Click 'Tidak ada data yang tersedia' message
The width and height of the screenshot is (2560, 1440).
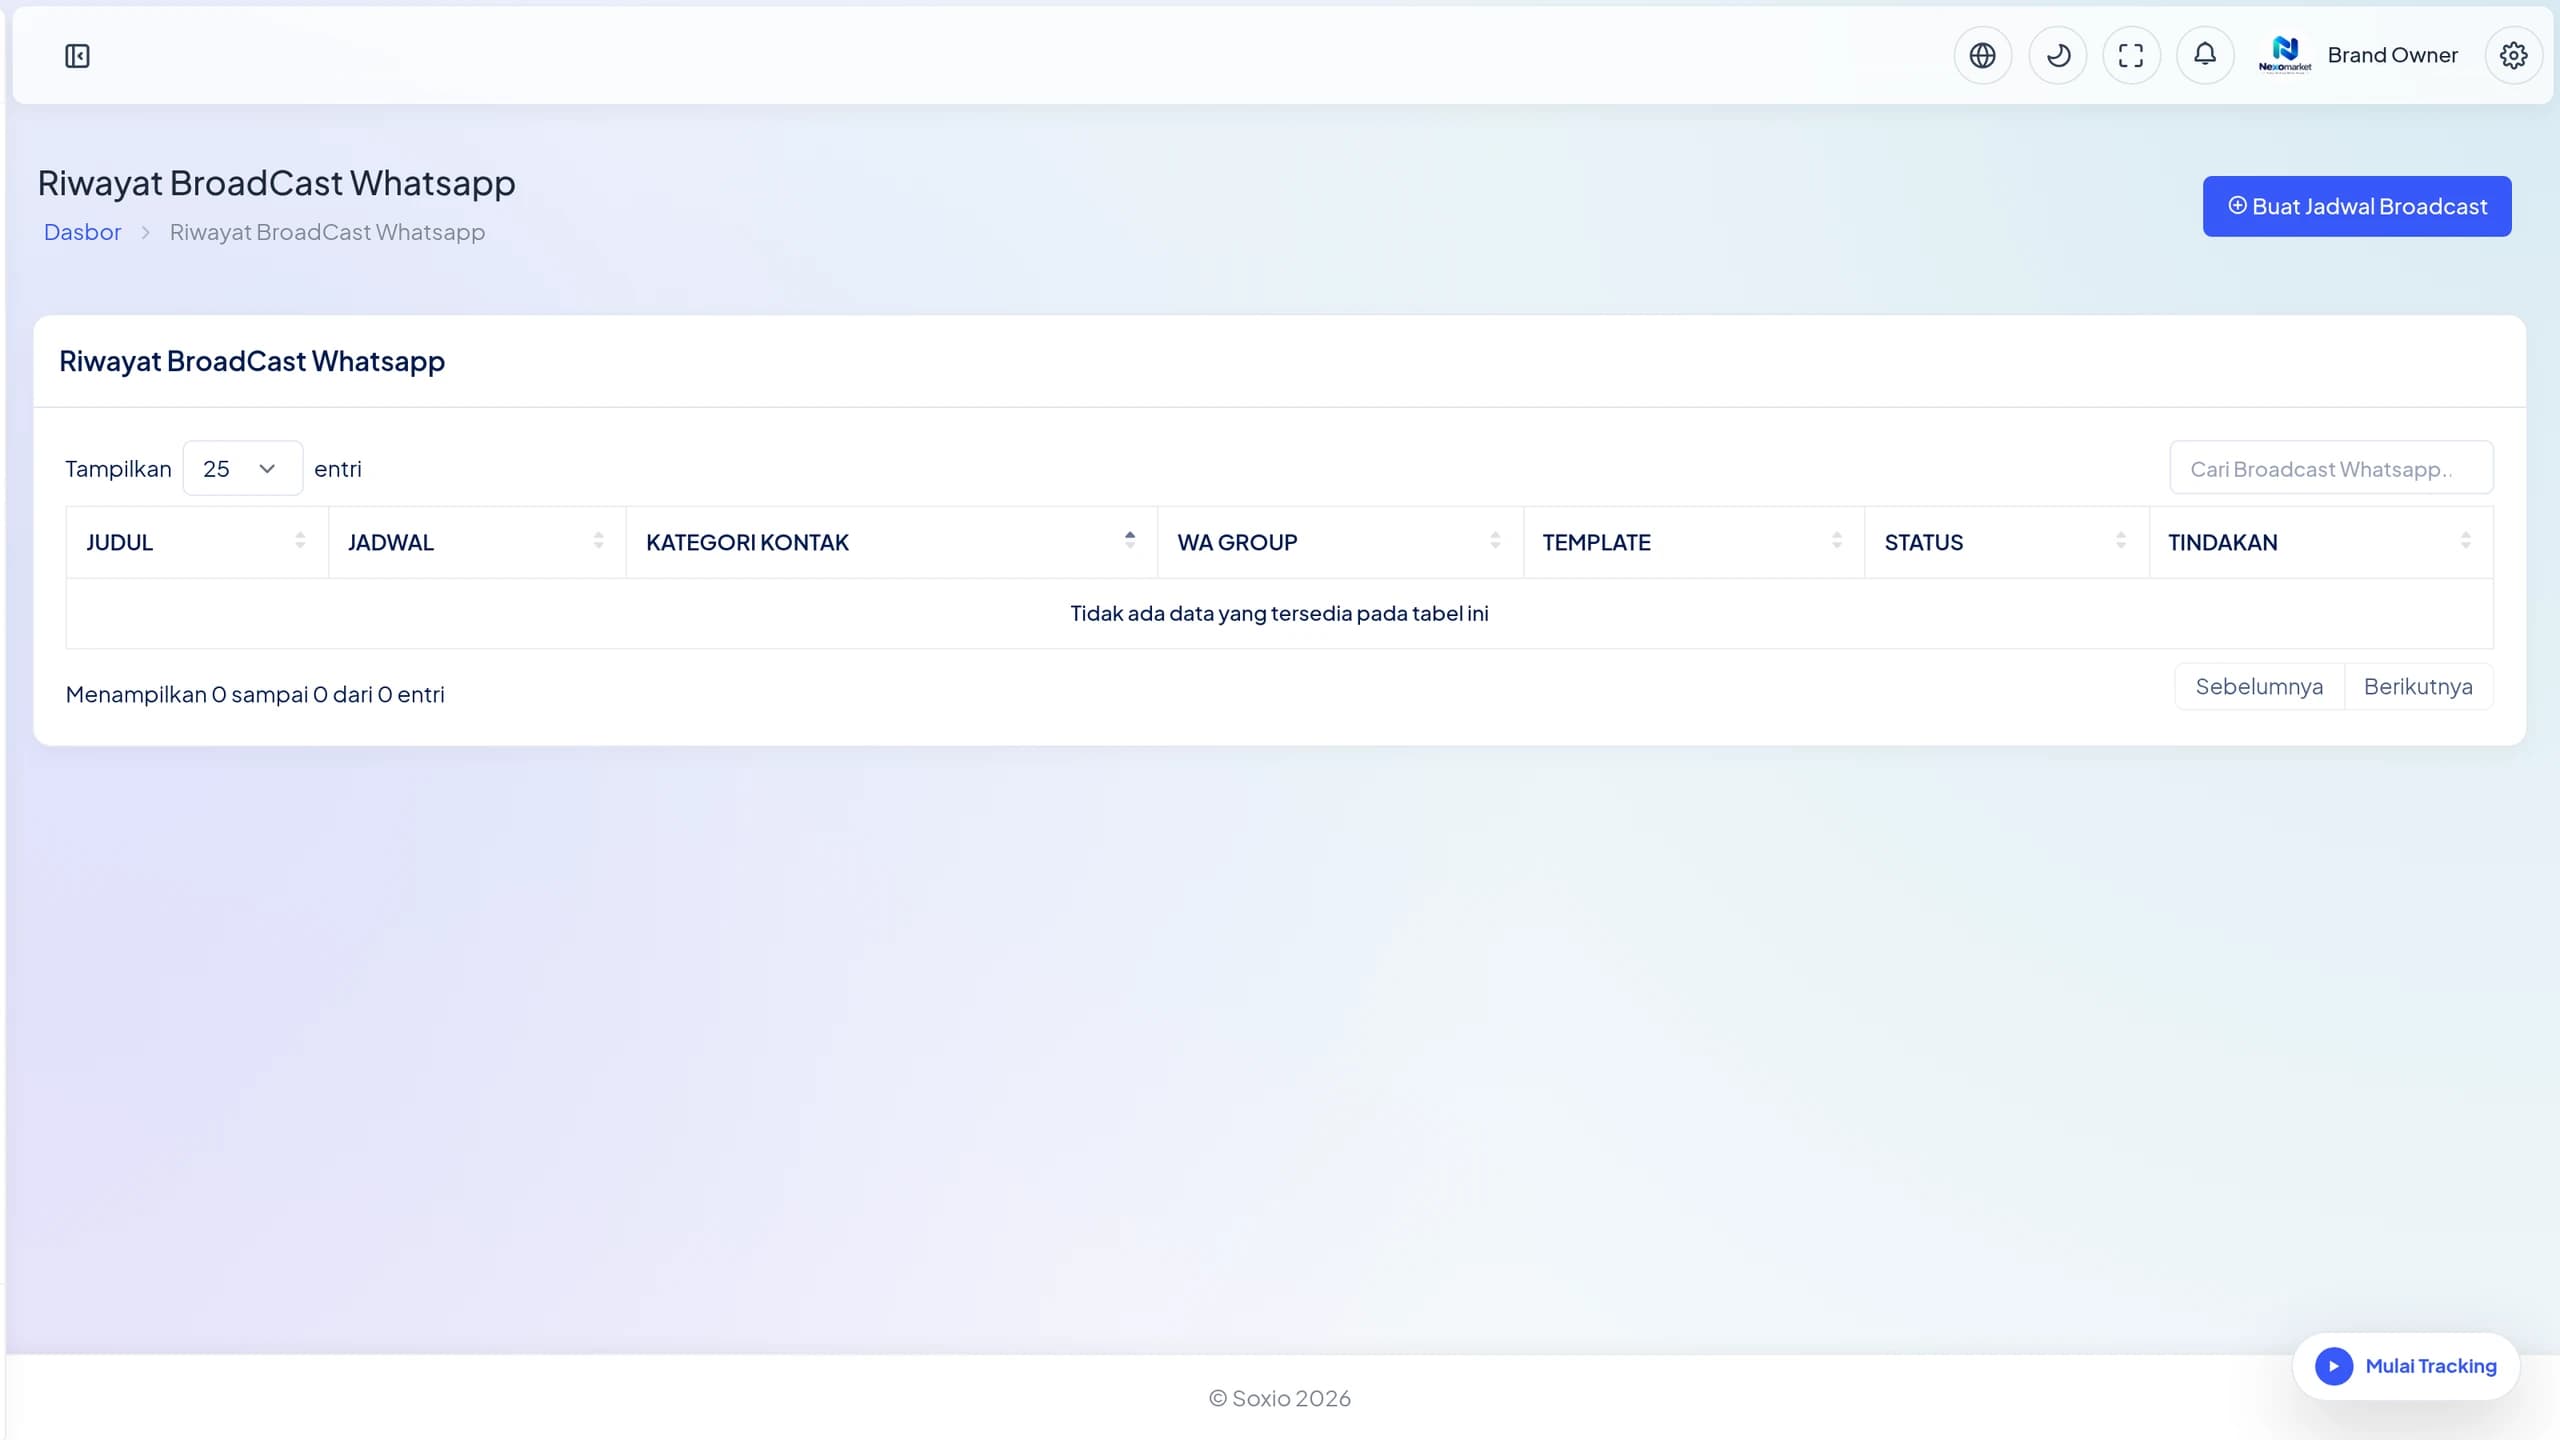pyautogui.click(x=1279, y=613)
